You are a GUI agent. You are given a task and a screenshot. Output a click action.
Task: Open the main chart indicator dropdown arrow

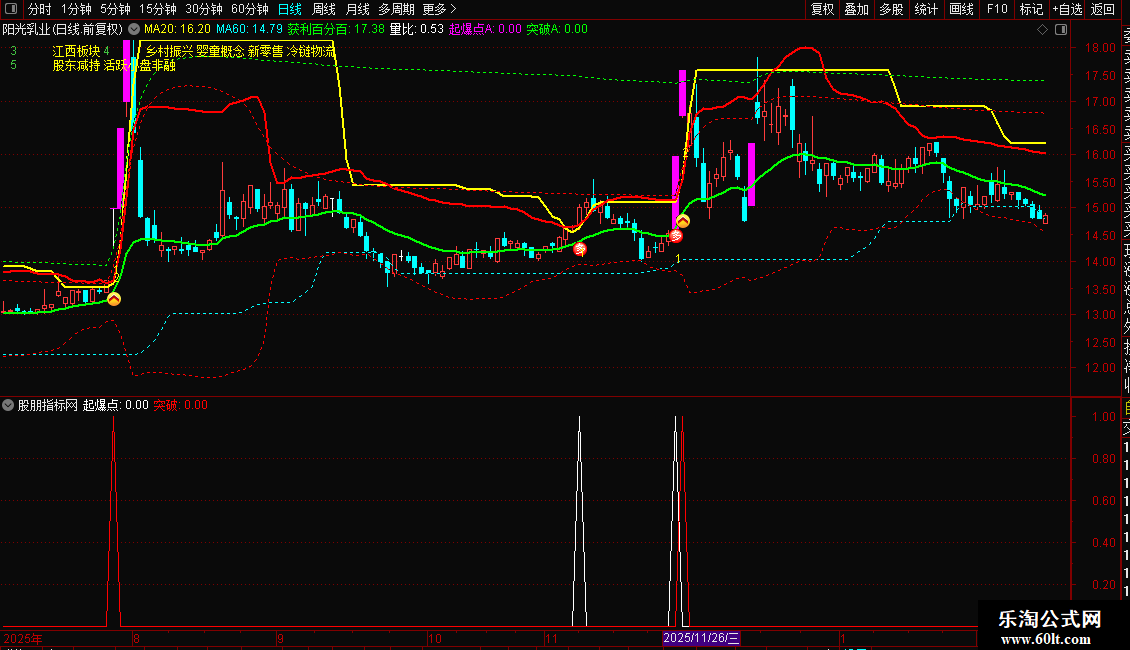(x=134, y=29)
